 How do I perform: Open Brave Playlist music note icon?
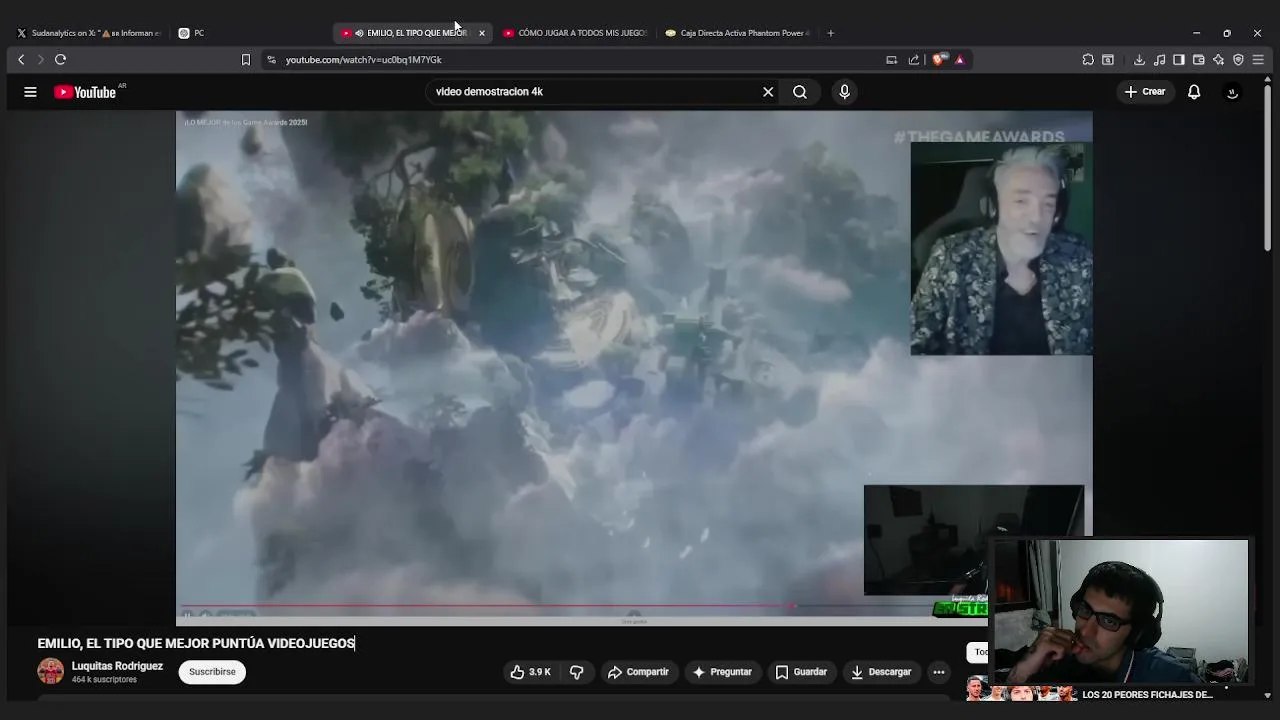point(1159,60)
